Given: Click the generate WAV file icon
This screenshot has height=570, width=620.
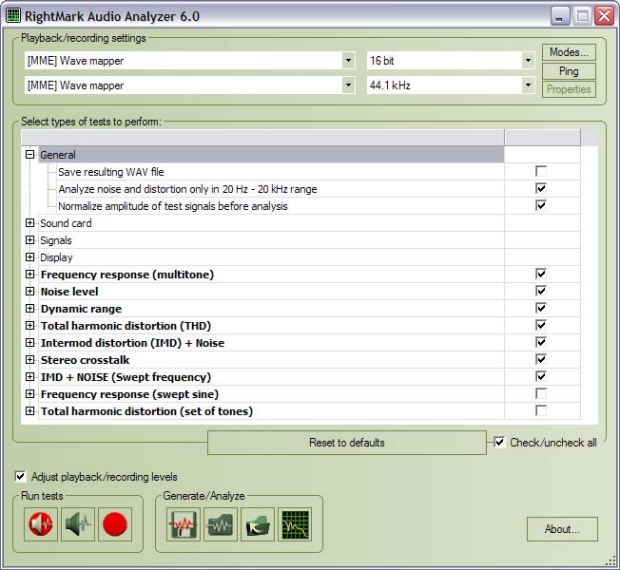Looking at the screenshot, I should (183, 524).
